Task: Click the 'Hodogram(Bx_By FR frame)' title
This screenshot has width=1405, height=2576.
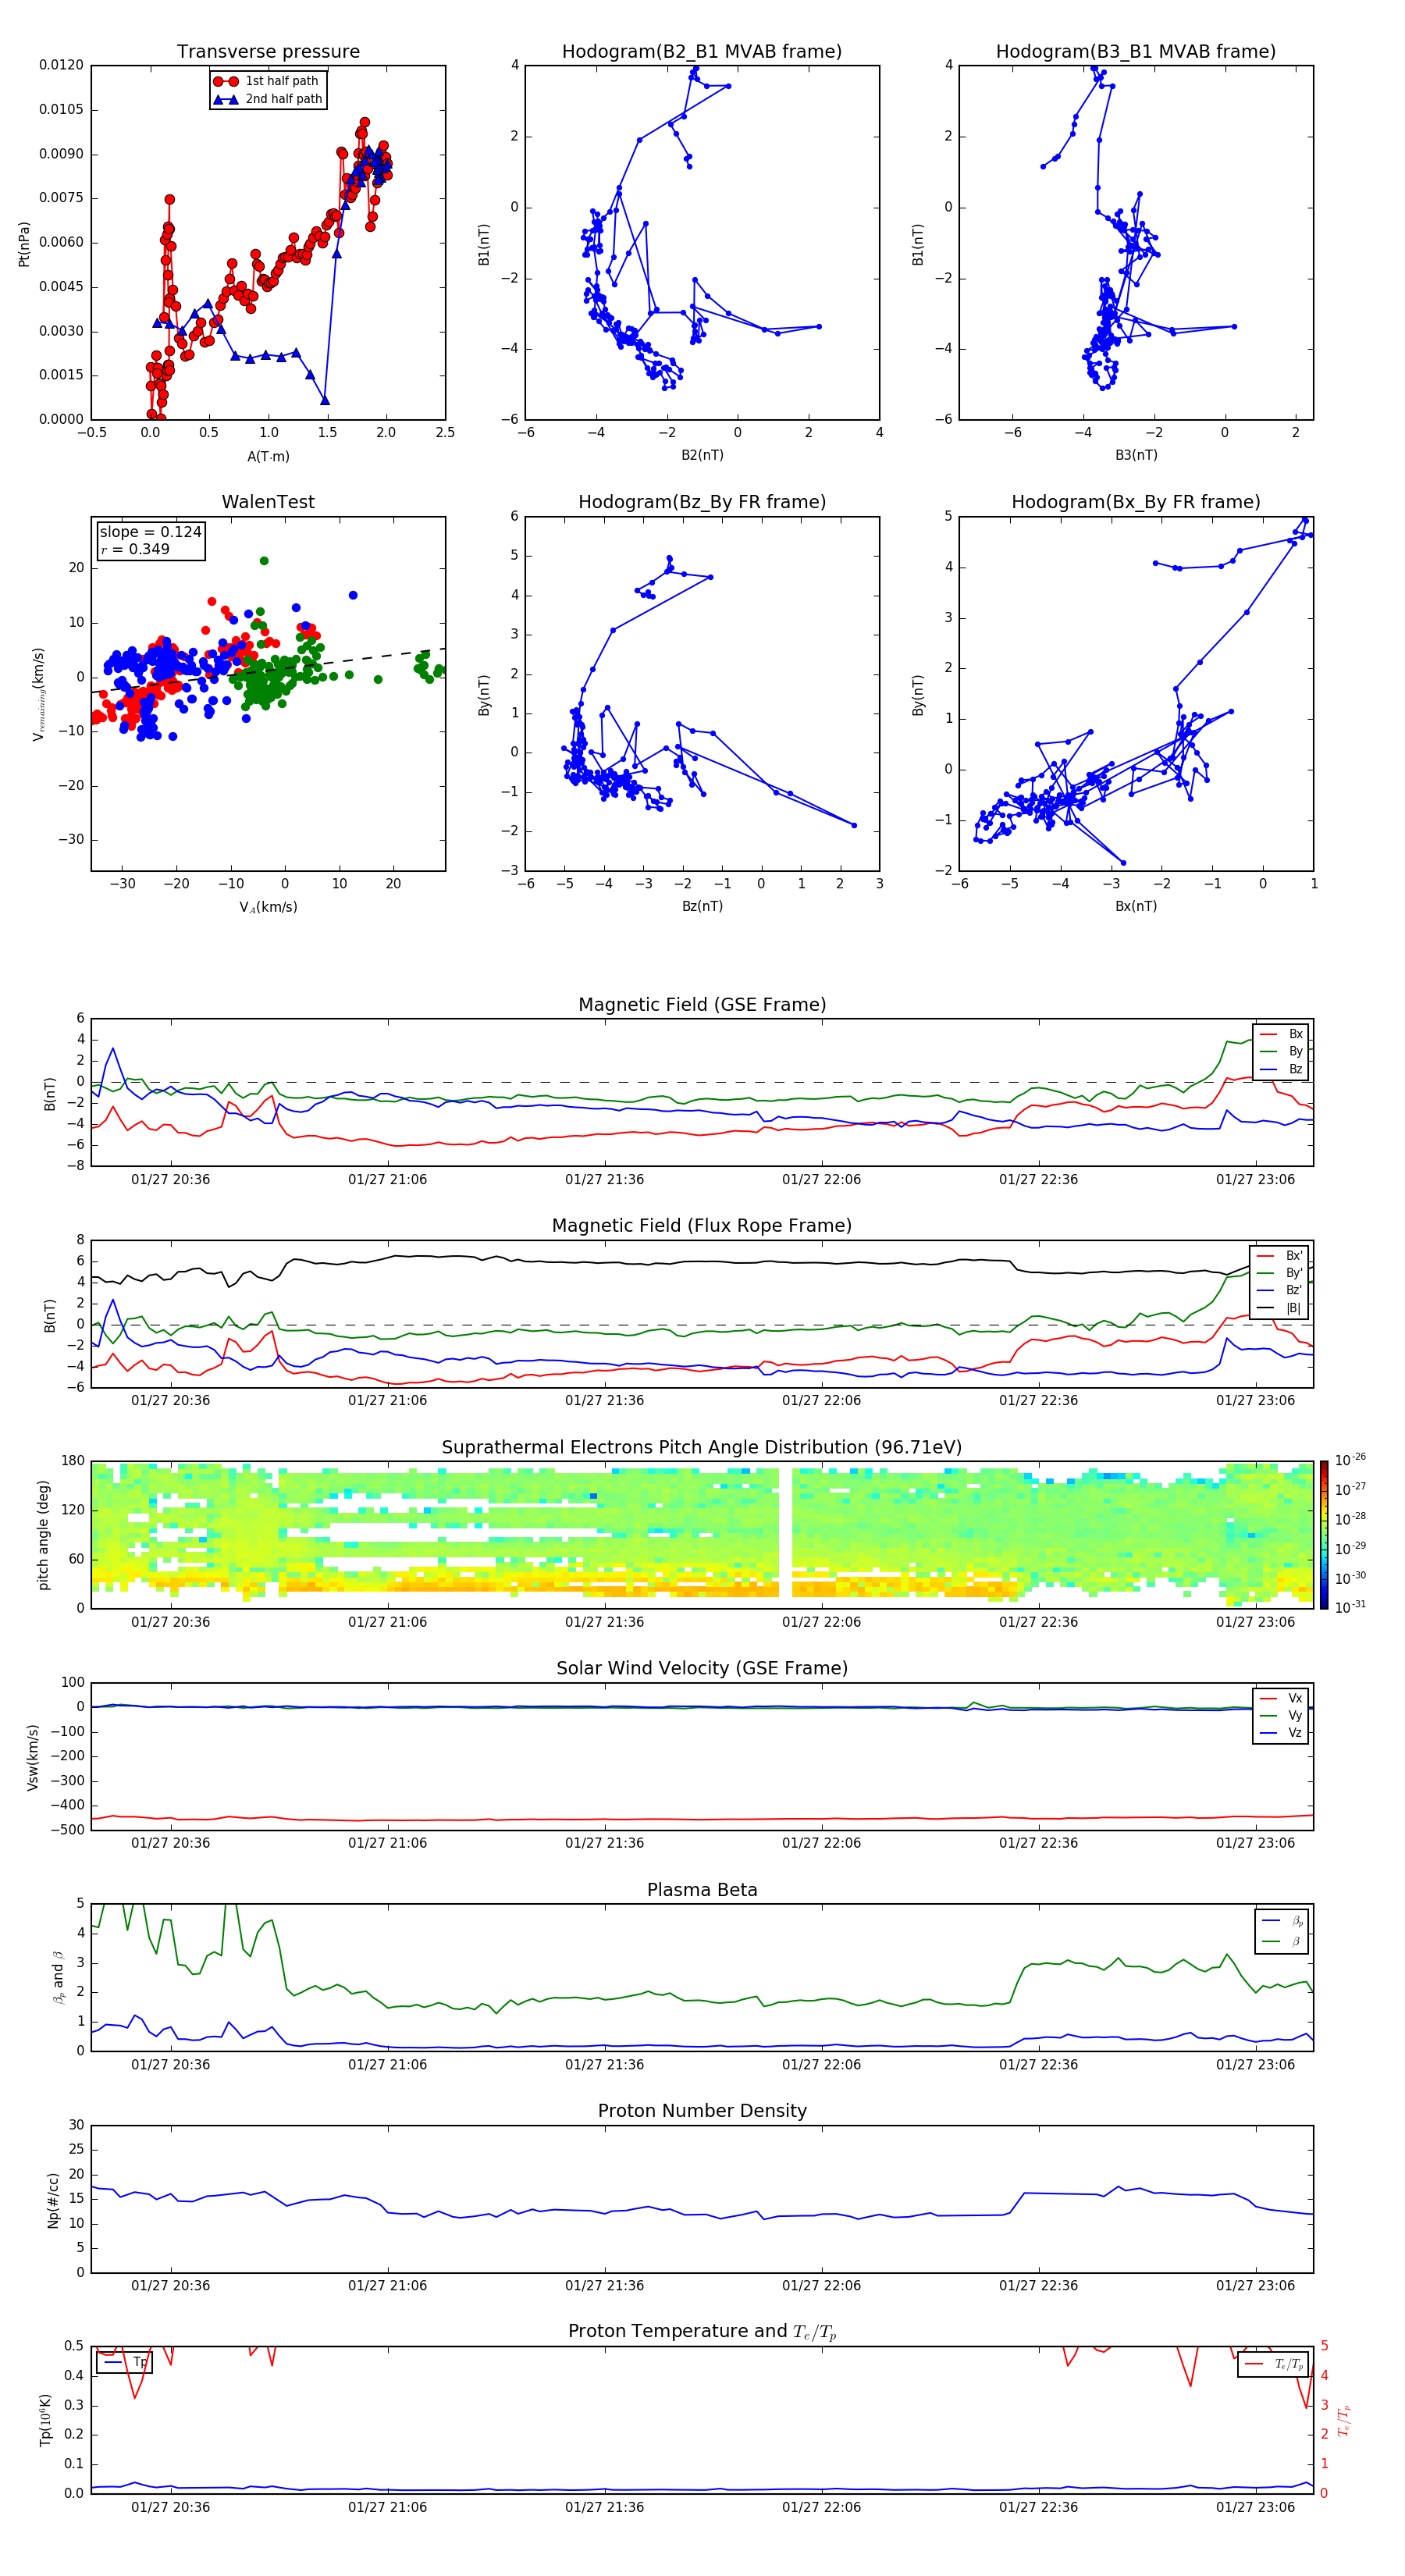Action: point(1136,502)
